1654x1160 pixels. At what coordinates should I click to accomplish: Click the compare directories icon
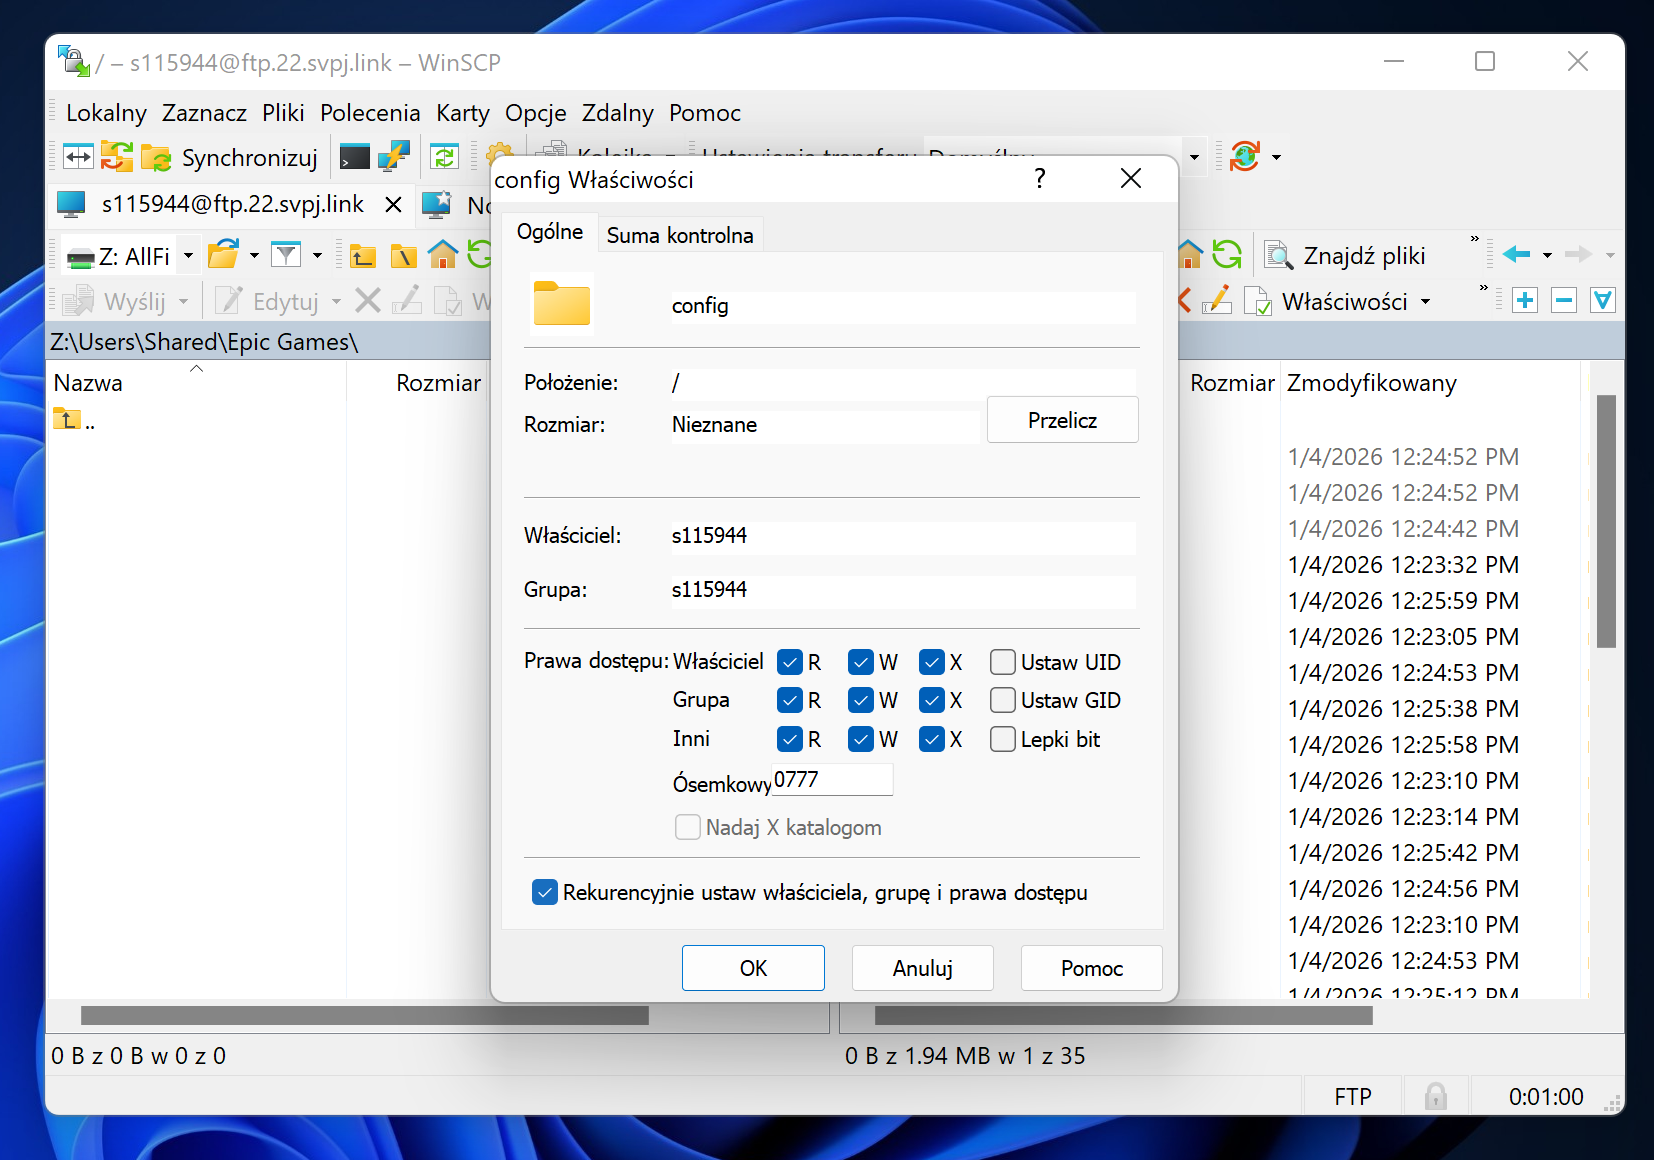coord(77,157)
